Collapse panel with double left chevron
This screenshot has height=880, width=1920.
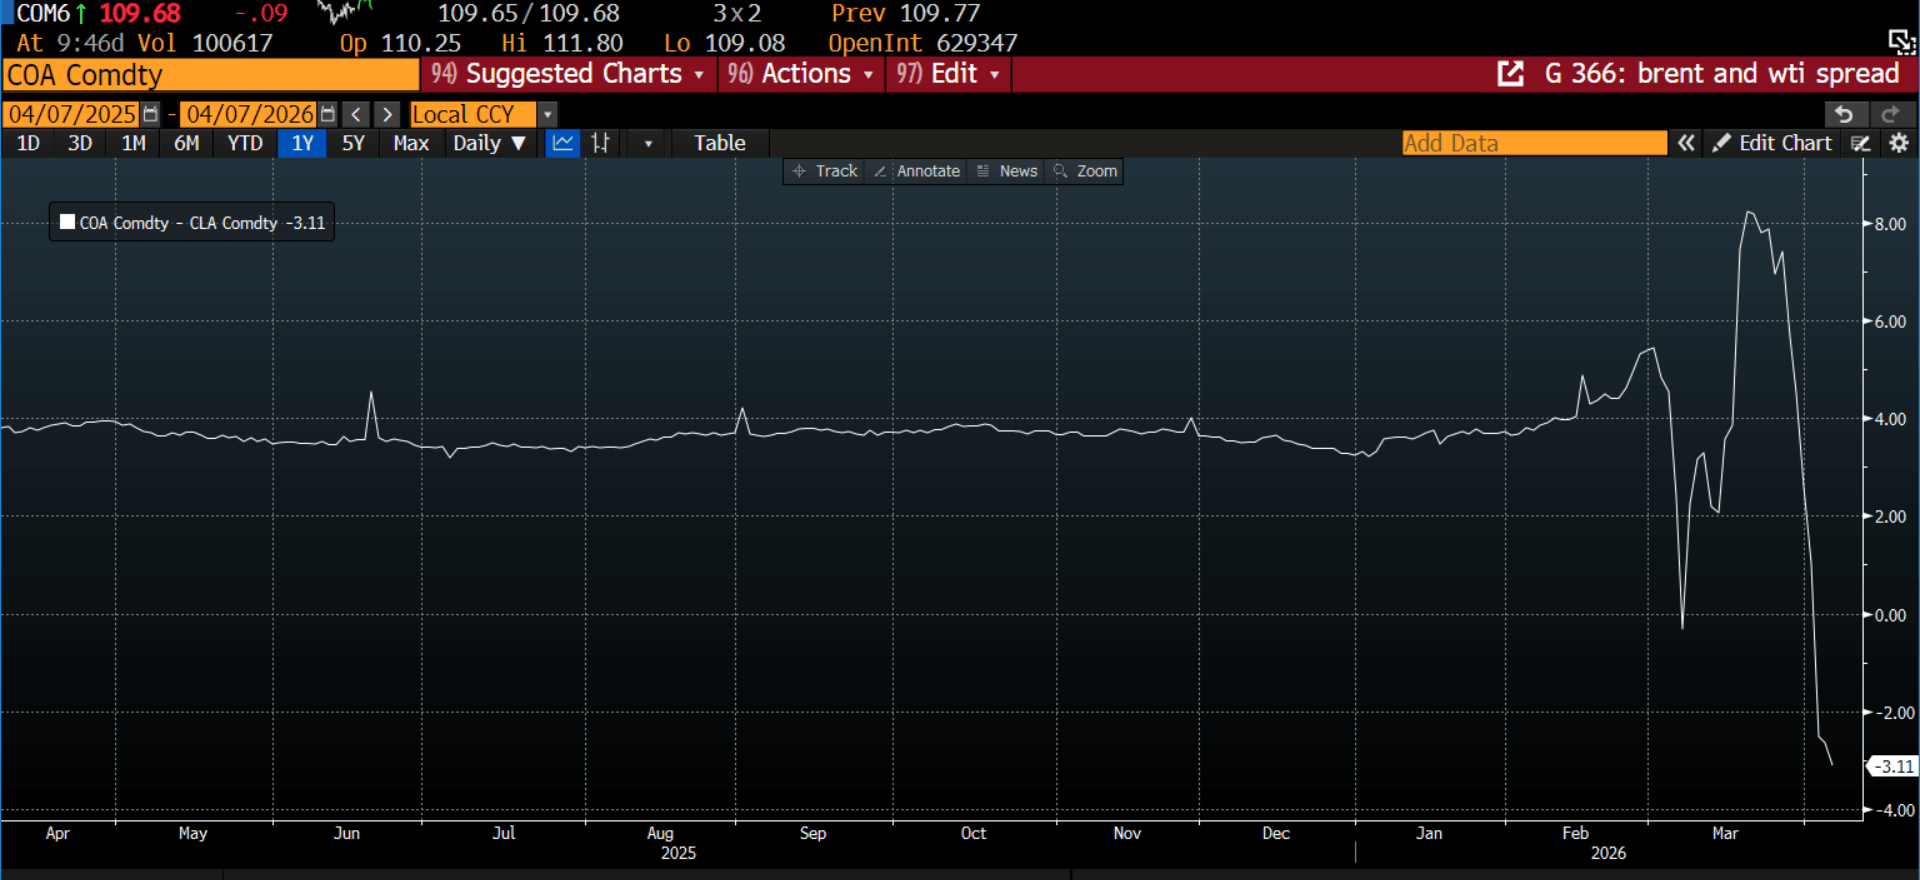1686,143
